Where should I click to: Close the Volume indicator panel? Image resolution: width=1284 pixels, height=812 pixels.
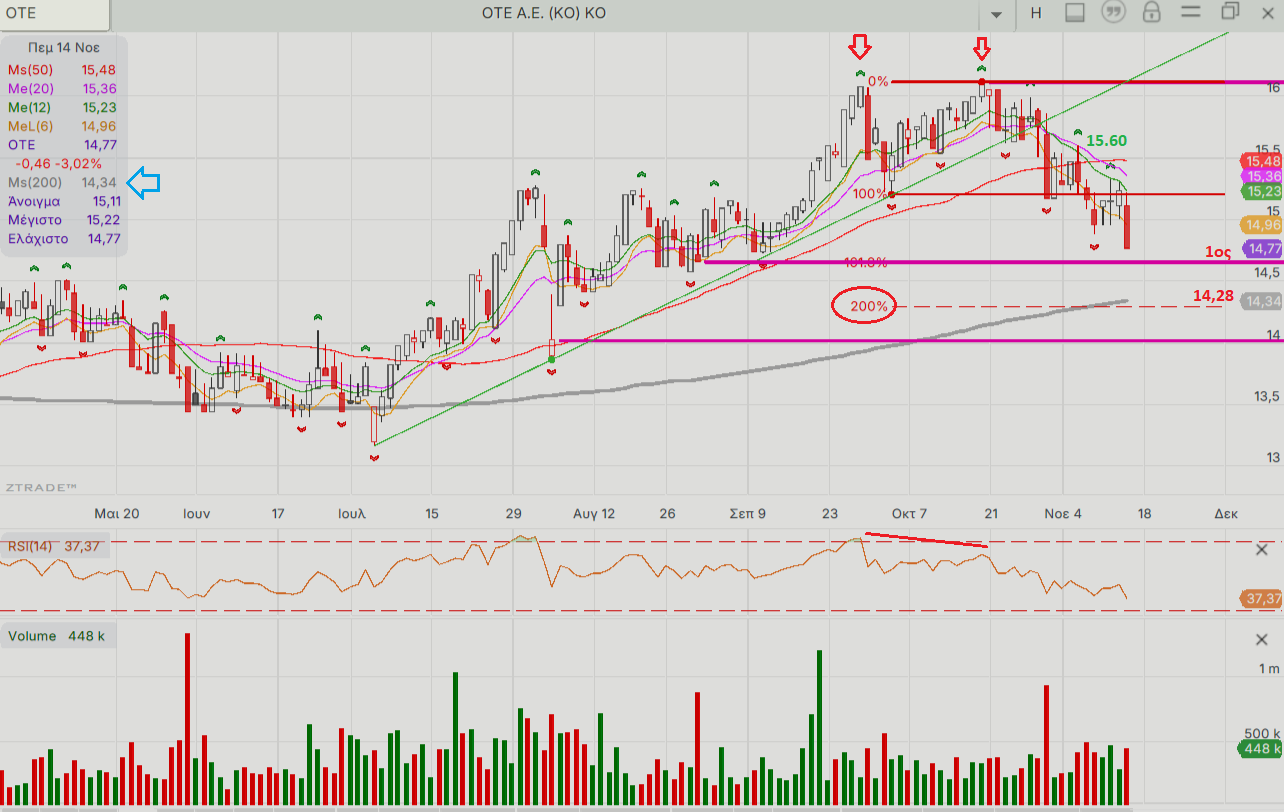1262,640
